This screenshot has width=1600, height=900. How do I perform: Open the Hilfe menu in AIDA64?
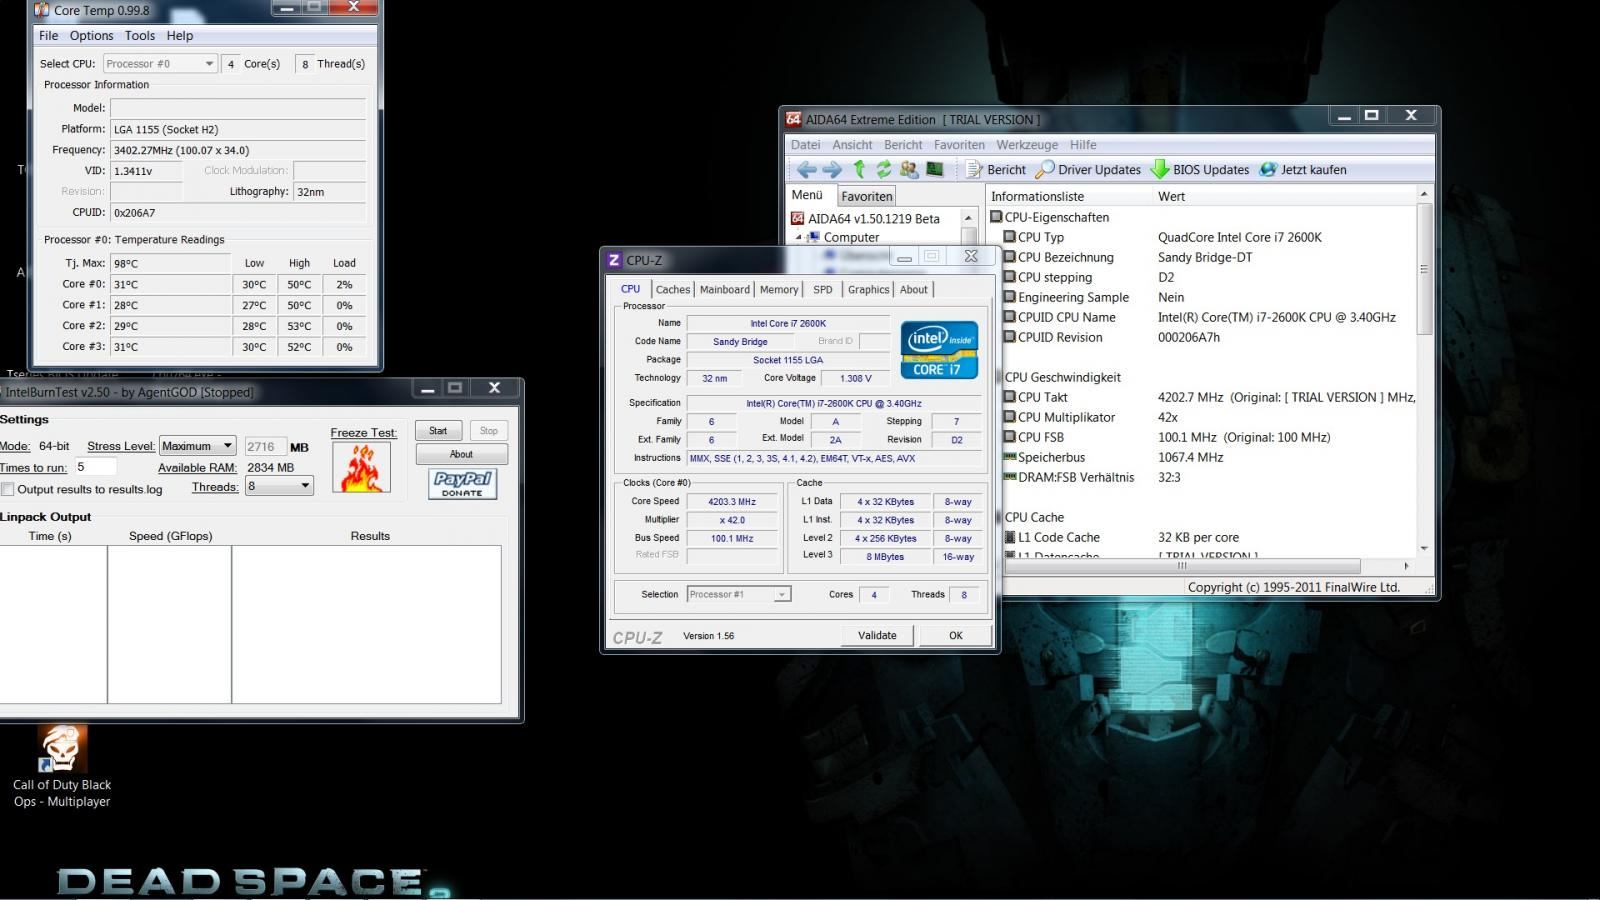pos(1083,144)
